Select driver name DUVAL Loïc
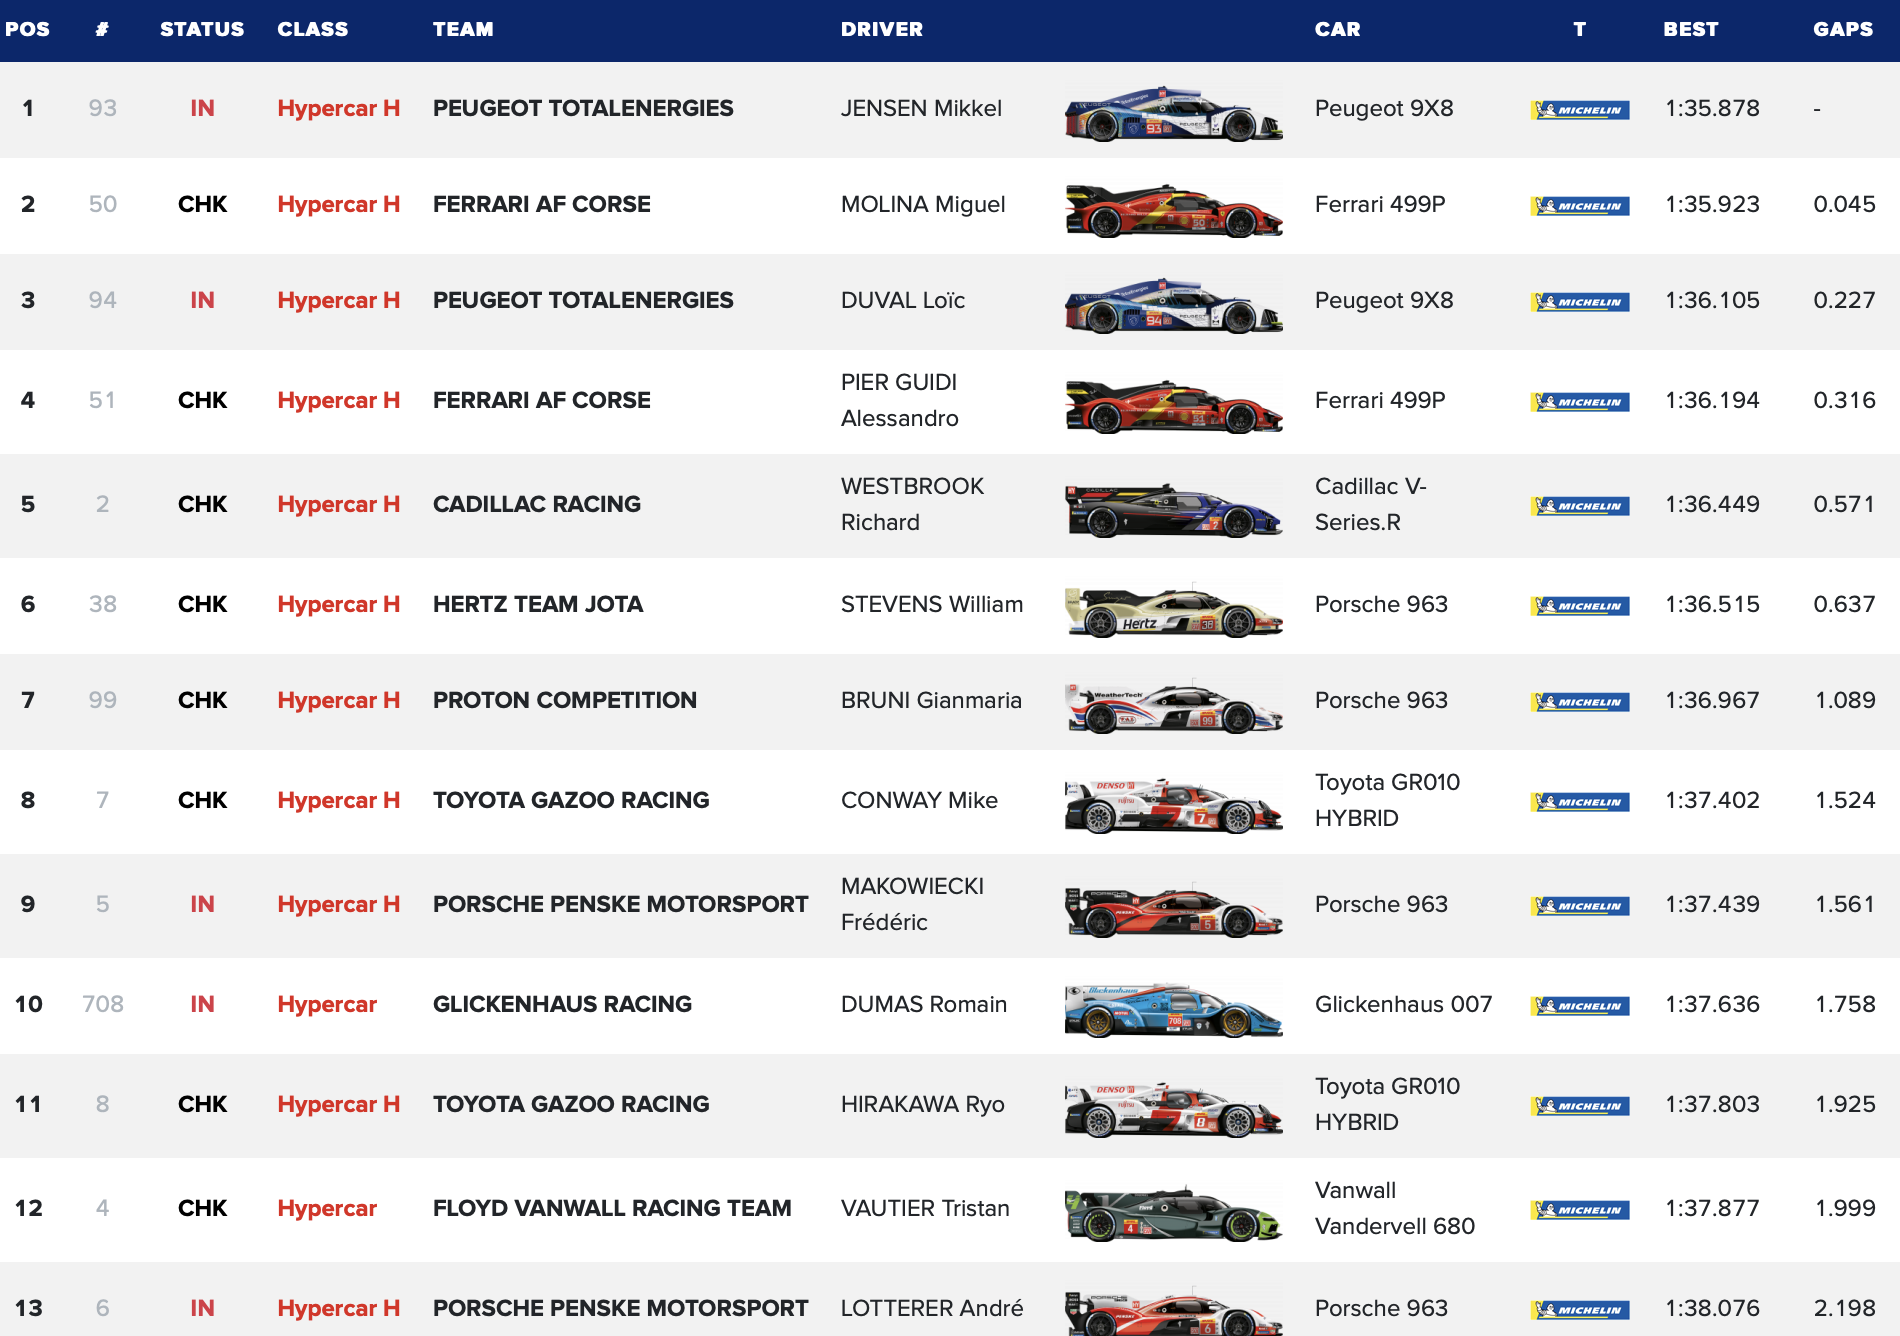This screenshot has height=1336, width=1900. [903, 300]
